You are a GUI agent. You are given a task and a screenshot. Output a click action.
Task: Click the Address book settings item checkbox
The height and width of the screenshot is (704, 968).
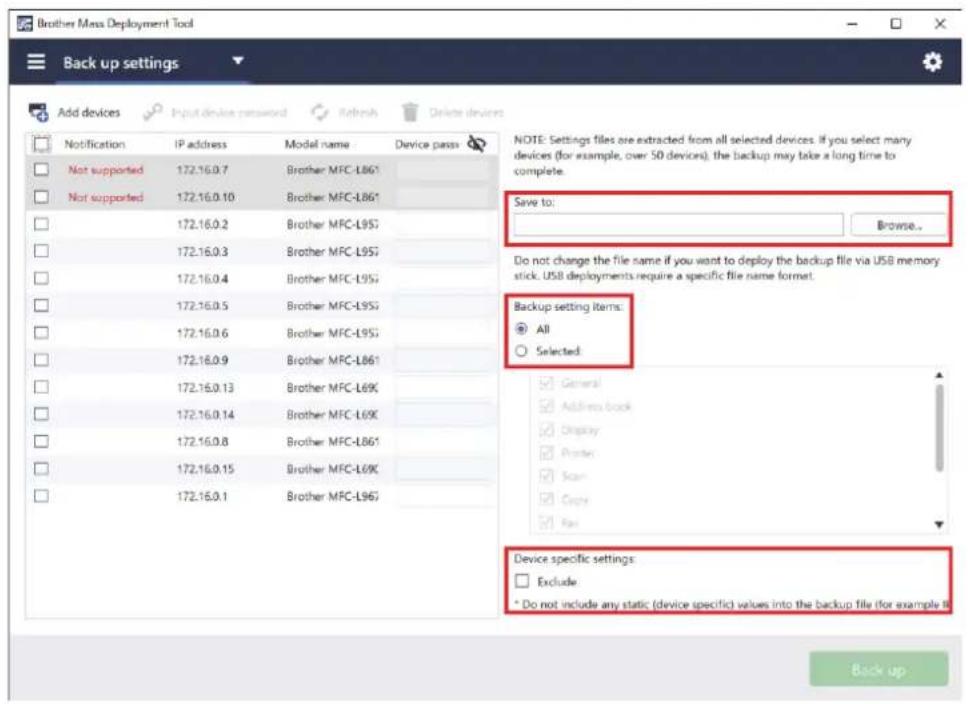coord(546,406)
